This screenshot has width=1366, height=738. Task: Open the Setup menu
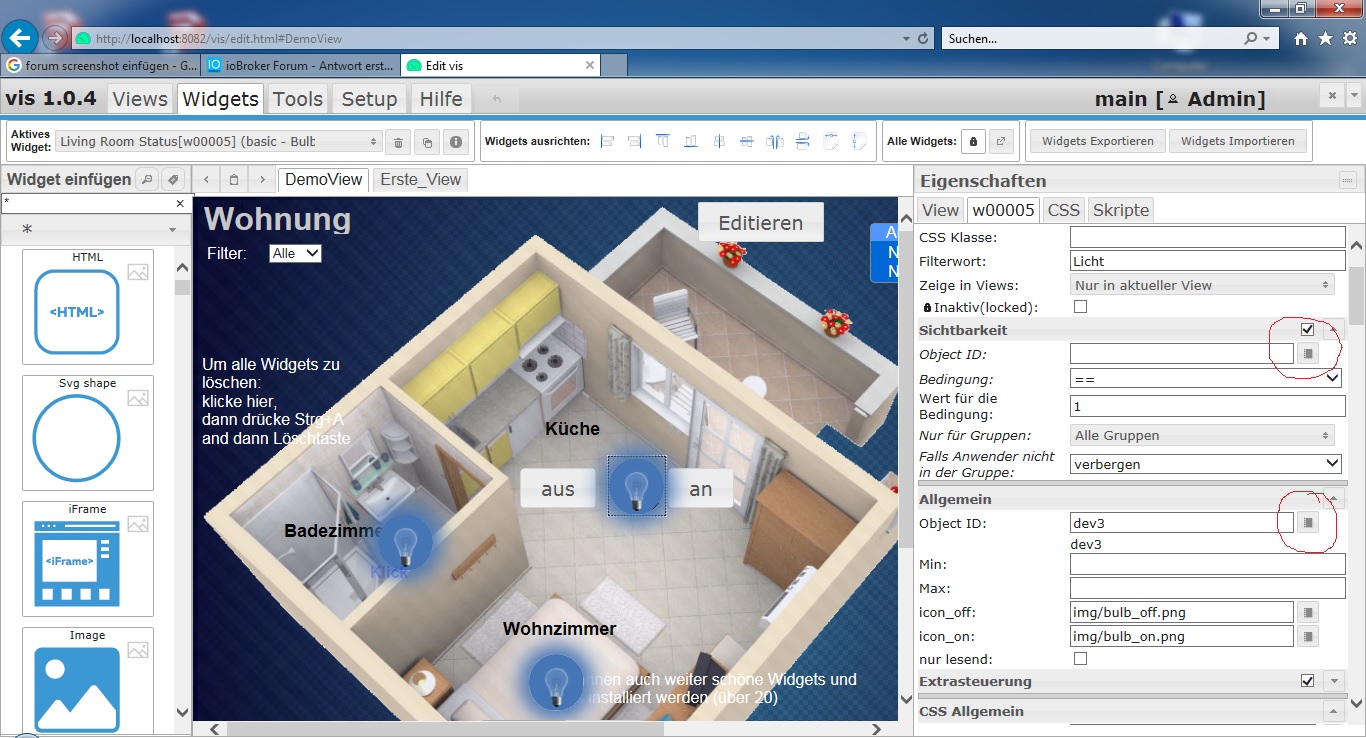369,99
